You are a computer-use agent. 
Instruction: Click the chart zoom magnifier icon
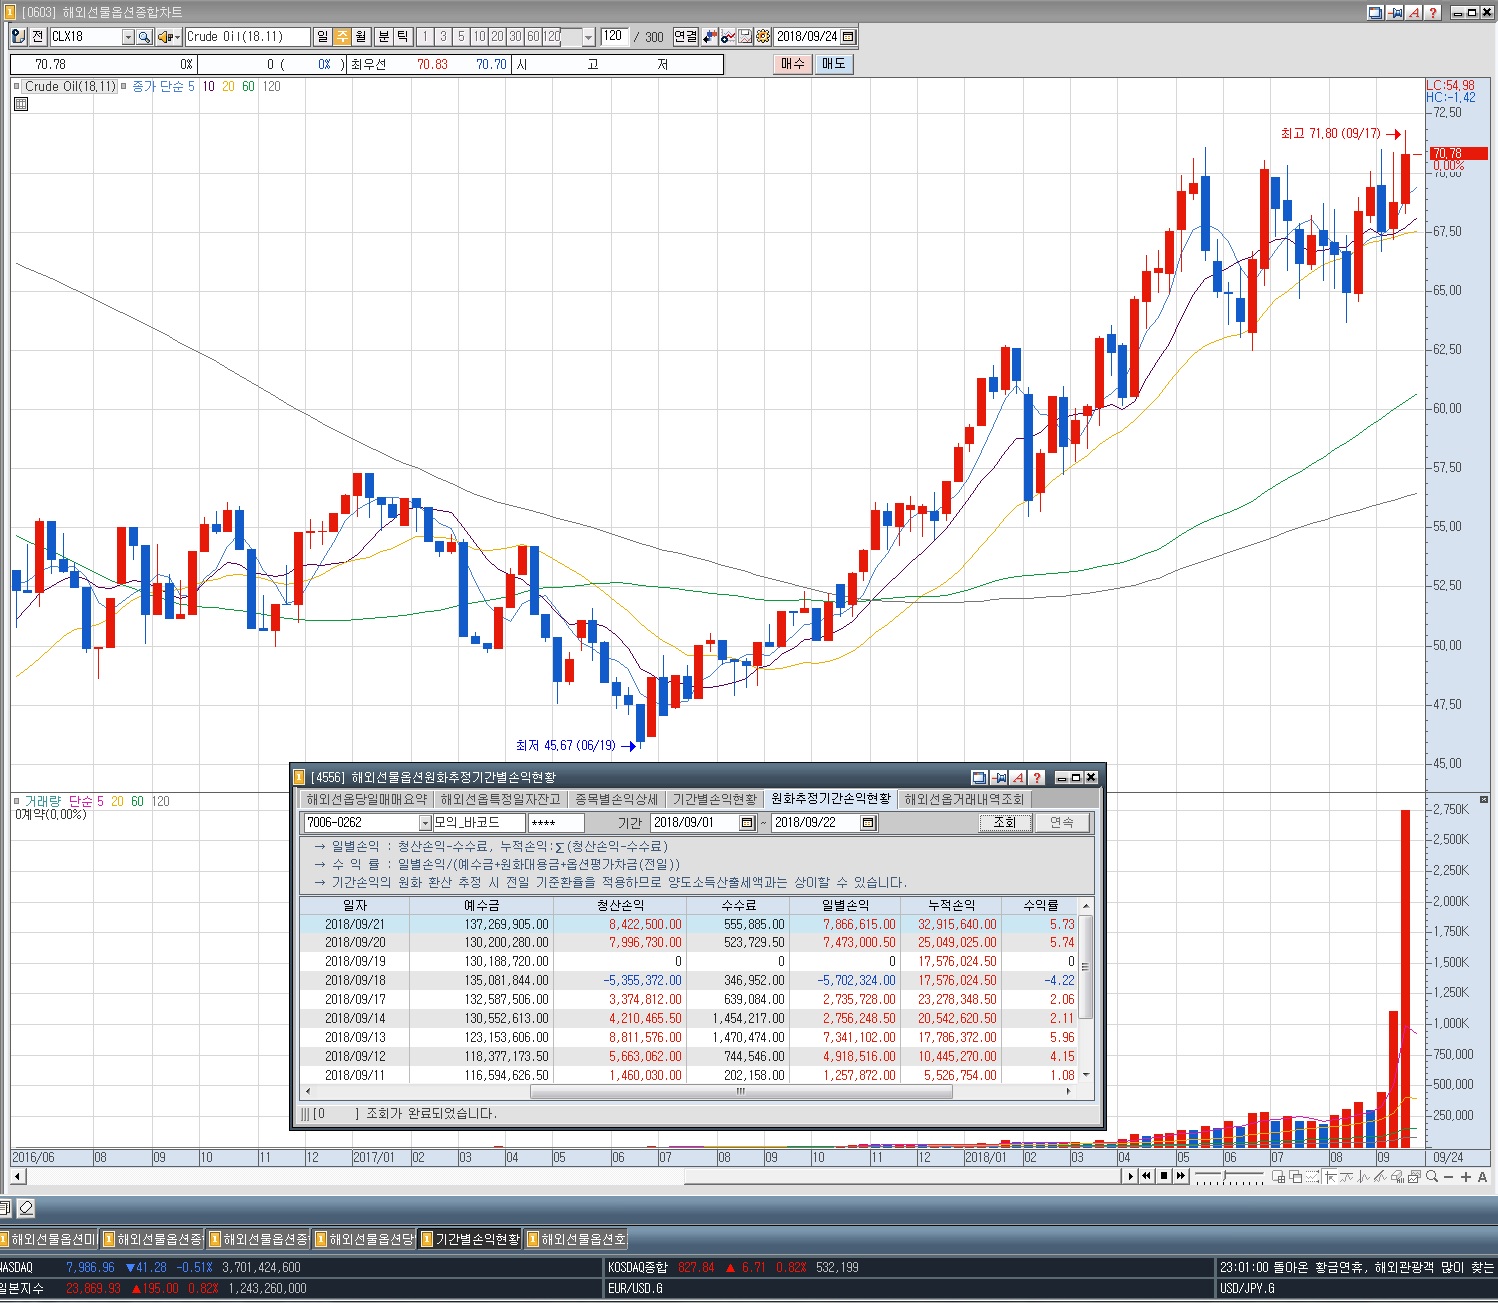click(x=1432, y=1177)
